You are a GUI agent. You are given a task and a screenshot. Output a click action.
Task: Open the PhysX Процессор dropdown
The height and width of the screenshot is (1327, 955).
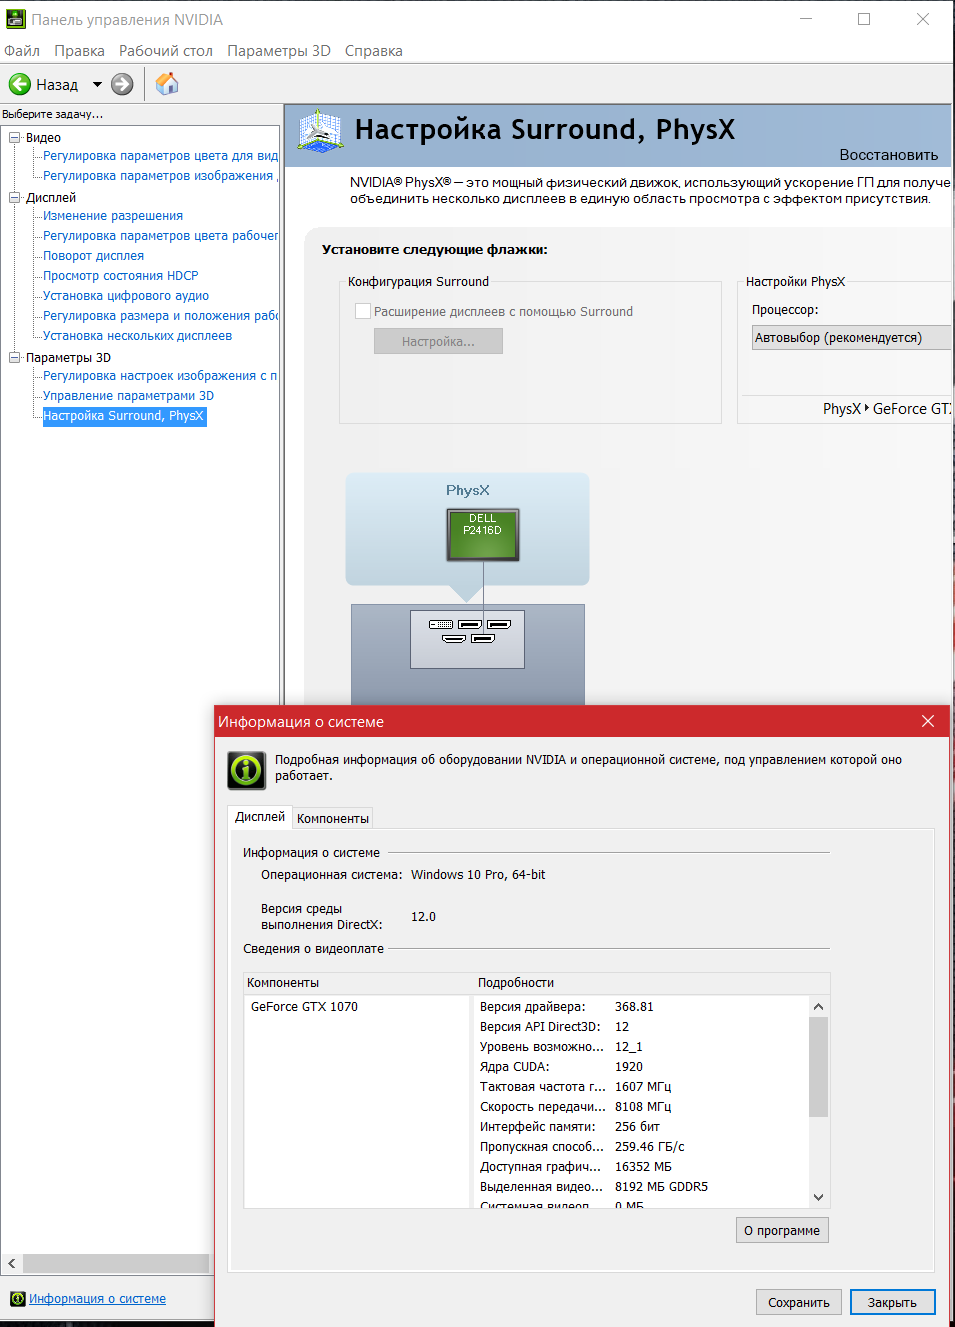click(x=852, y=338)
